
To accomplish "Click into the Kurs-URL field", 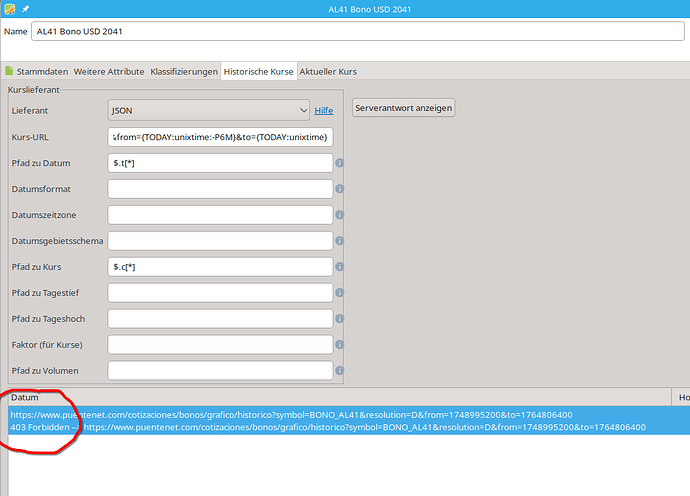I will [x=220, y=137].
